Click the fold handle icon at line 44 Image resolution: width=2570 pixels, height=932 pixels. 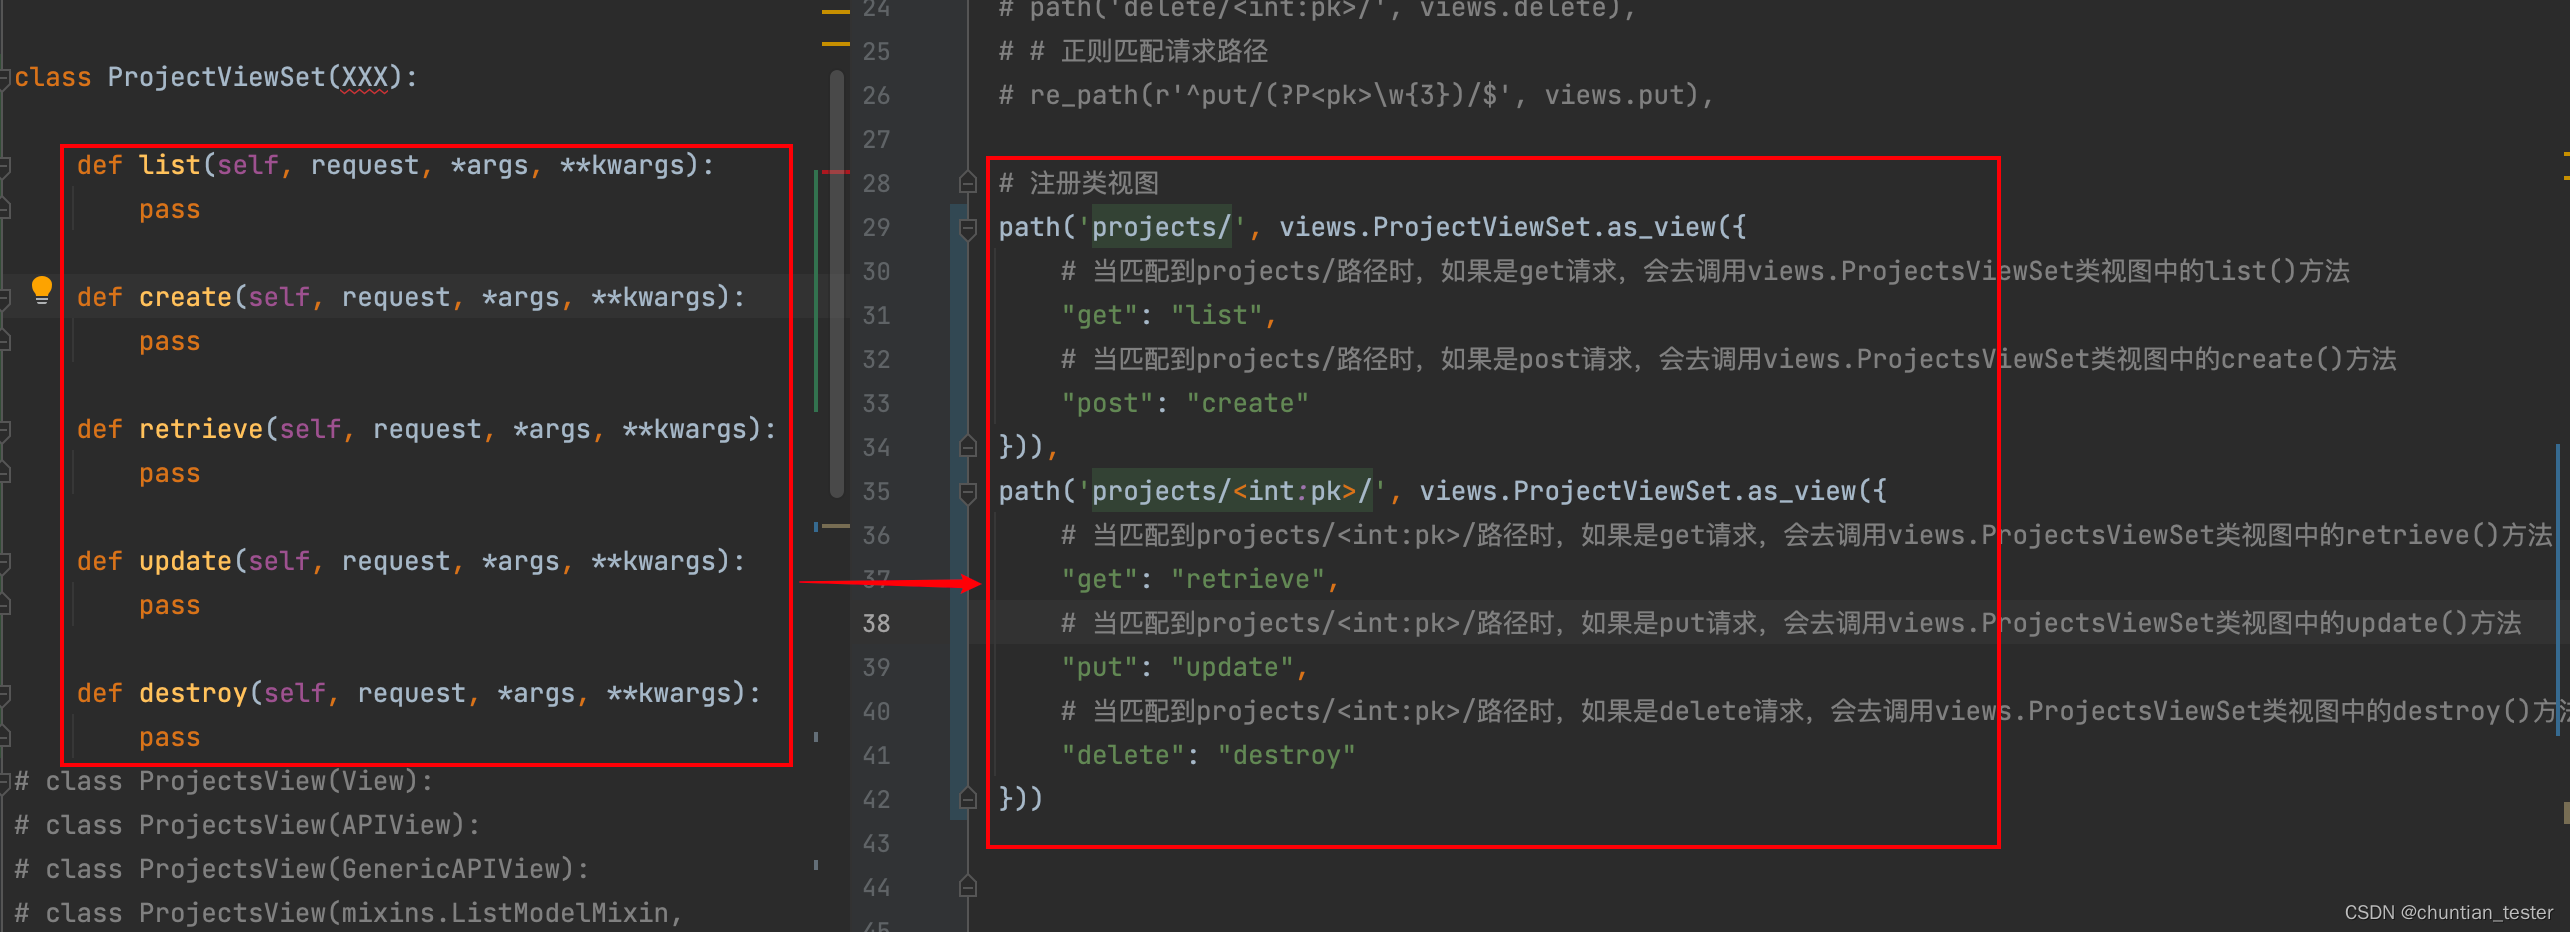pos(967,887)
